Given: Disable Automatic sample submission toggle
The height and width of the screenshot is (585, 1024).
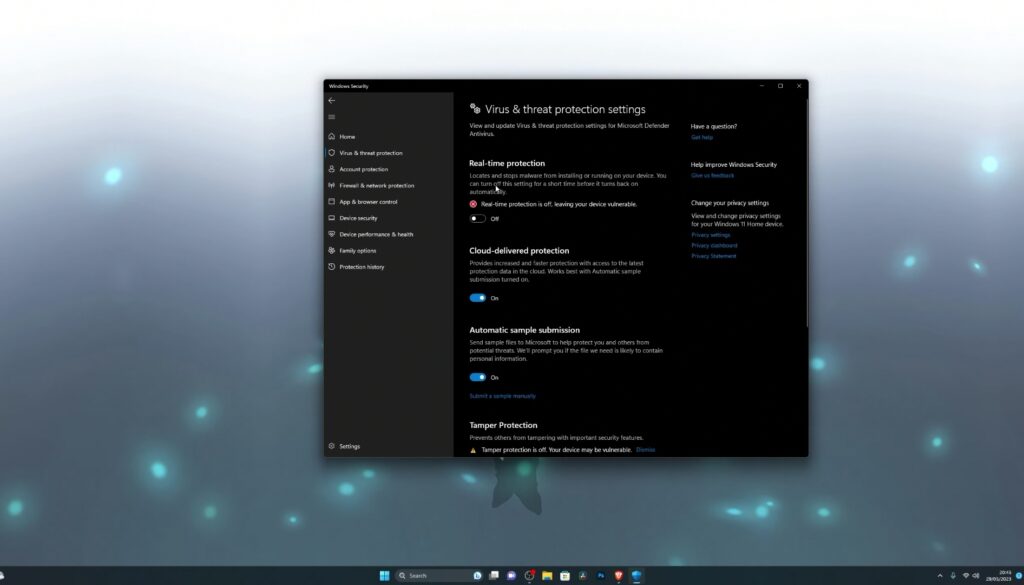Looking at the screenshot, I should click(477, 377).
